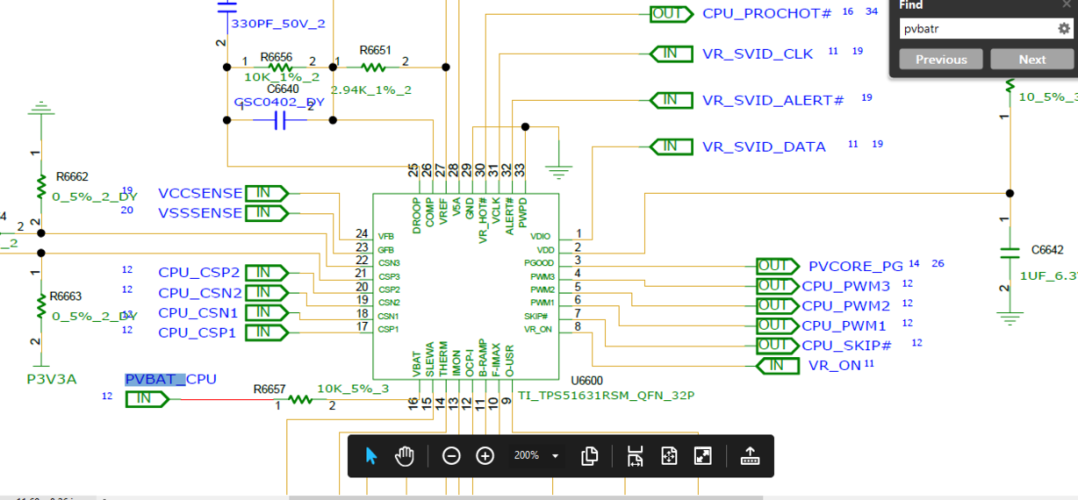Image resolution: width=1078 pixels, height=500 pixels.
Task: Click the Previous find result button
Action: tap(941, 60)
